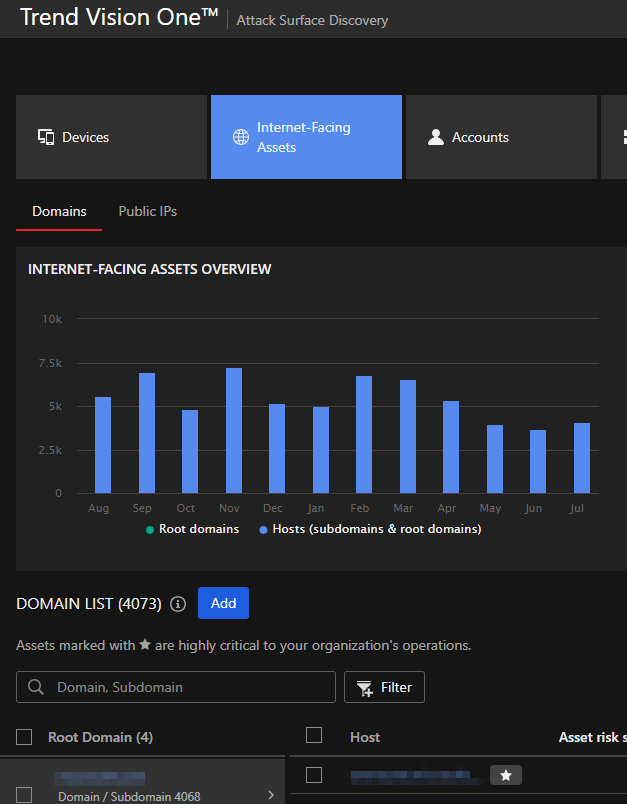This screenshot has width=627, height=804.
Task: Toggle Hosts legend color in chart
Action: 263,529
